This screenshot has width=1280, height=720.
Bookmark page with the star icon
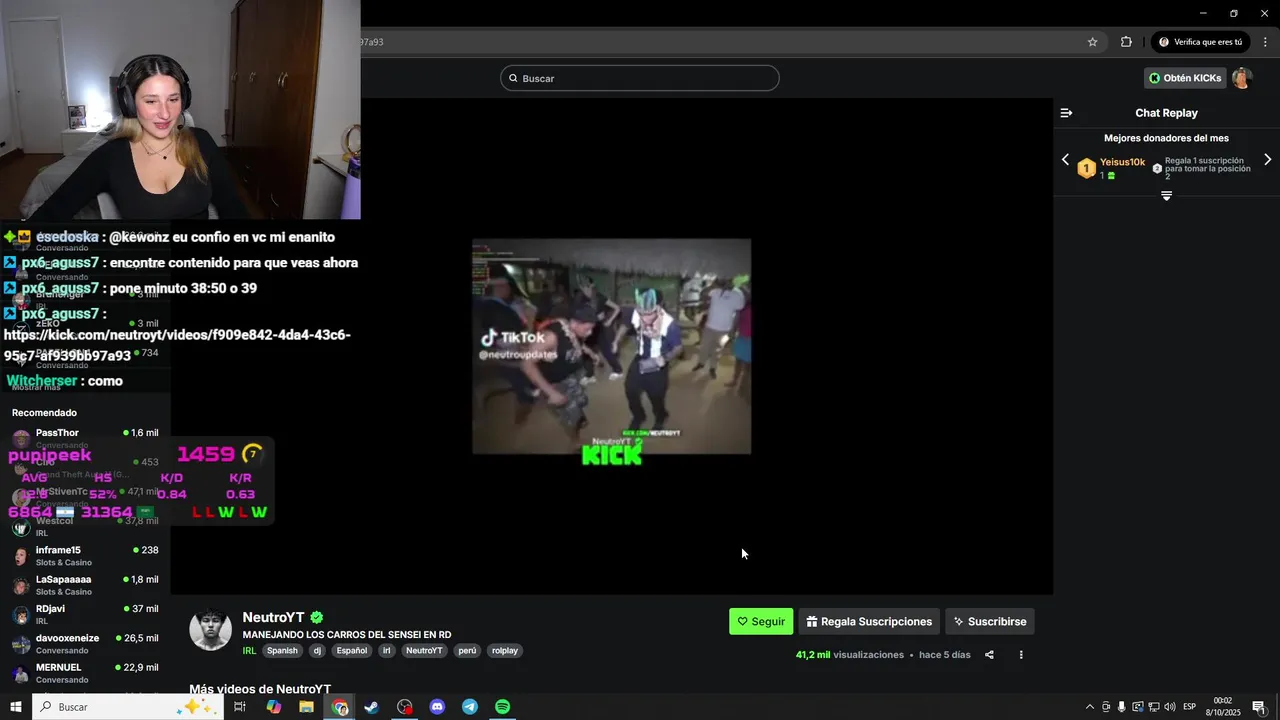point(1092,42)
